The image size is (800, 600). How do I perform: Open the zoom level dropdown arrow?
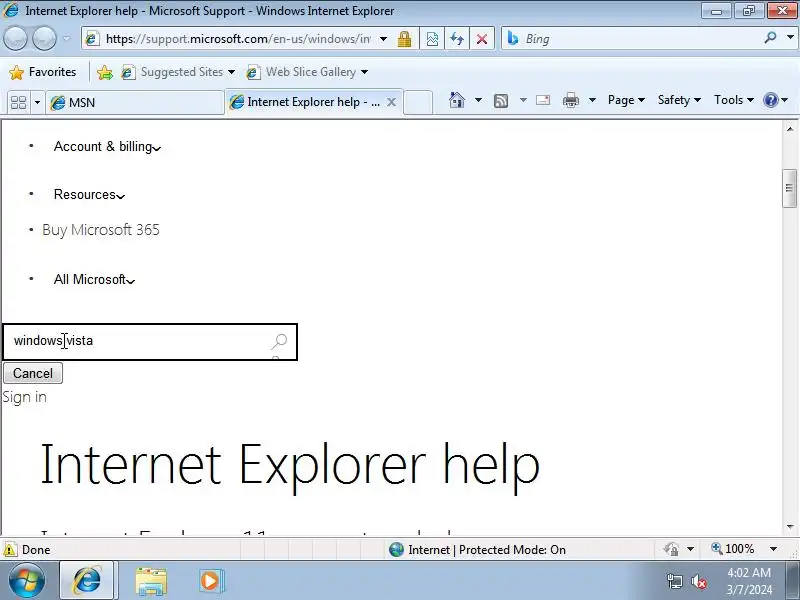point(773,549)
